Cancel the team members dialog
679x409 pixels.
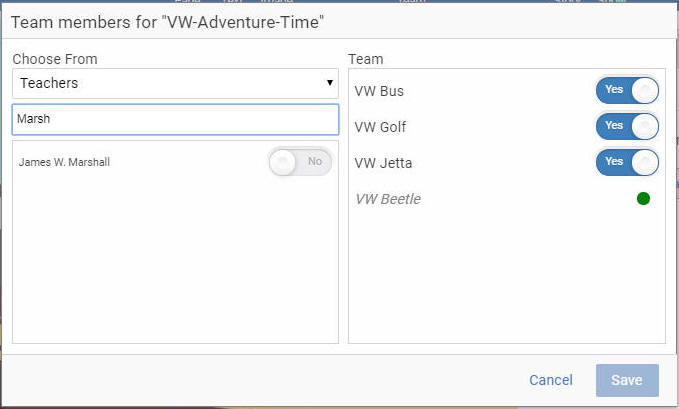point(551,380)
